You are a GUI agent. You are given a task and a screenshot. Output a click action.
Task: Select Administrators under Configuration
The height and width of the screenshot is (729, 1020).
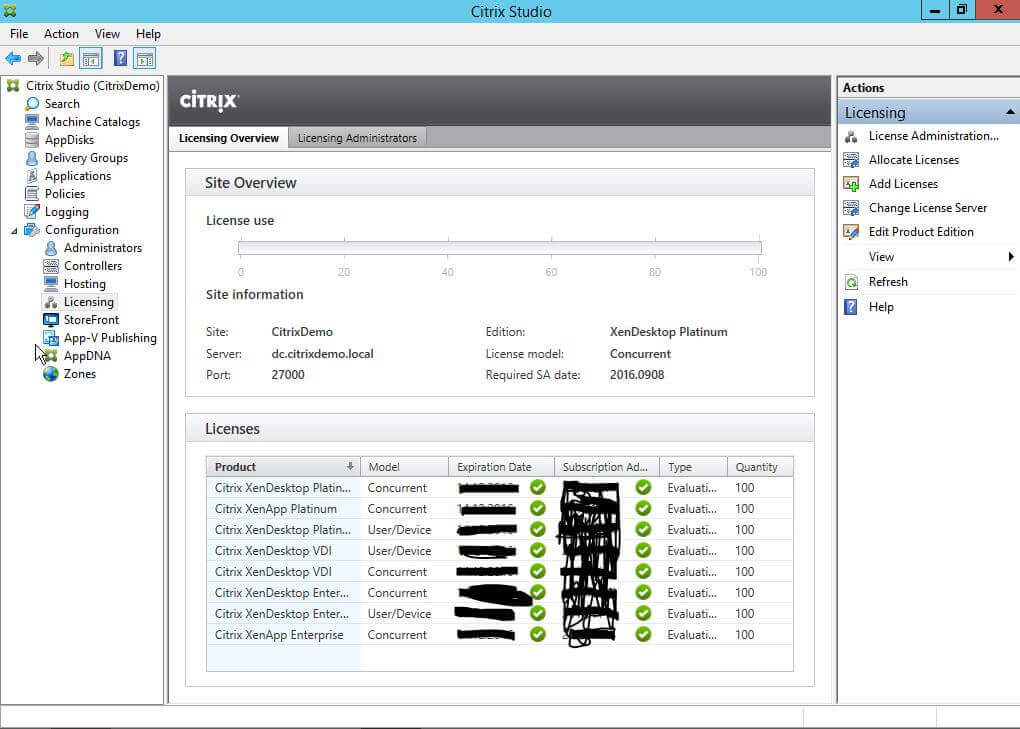[102, 248]
